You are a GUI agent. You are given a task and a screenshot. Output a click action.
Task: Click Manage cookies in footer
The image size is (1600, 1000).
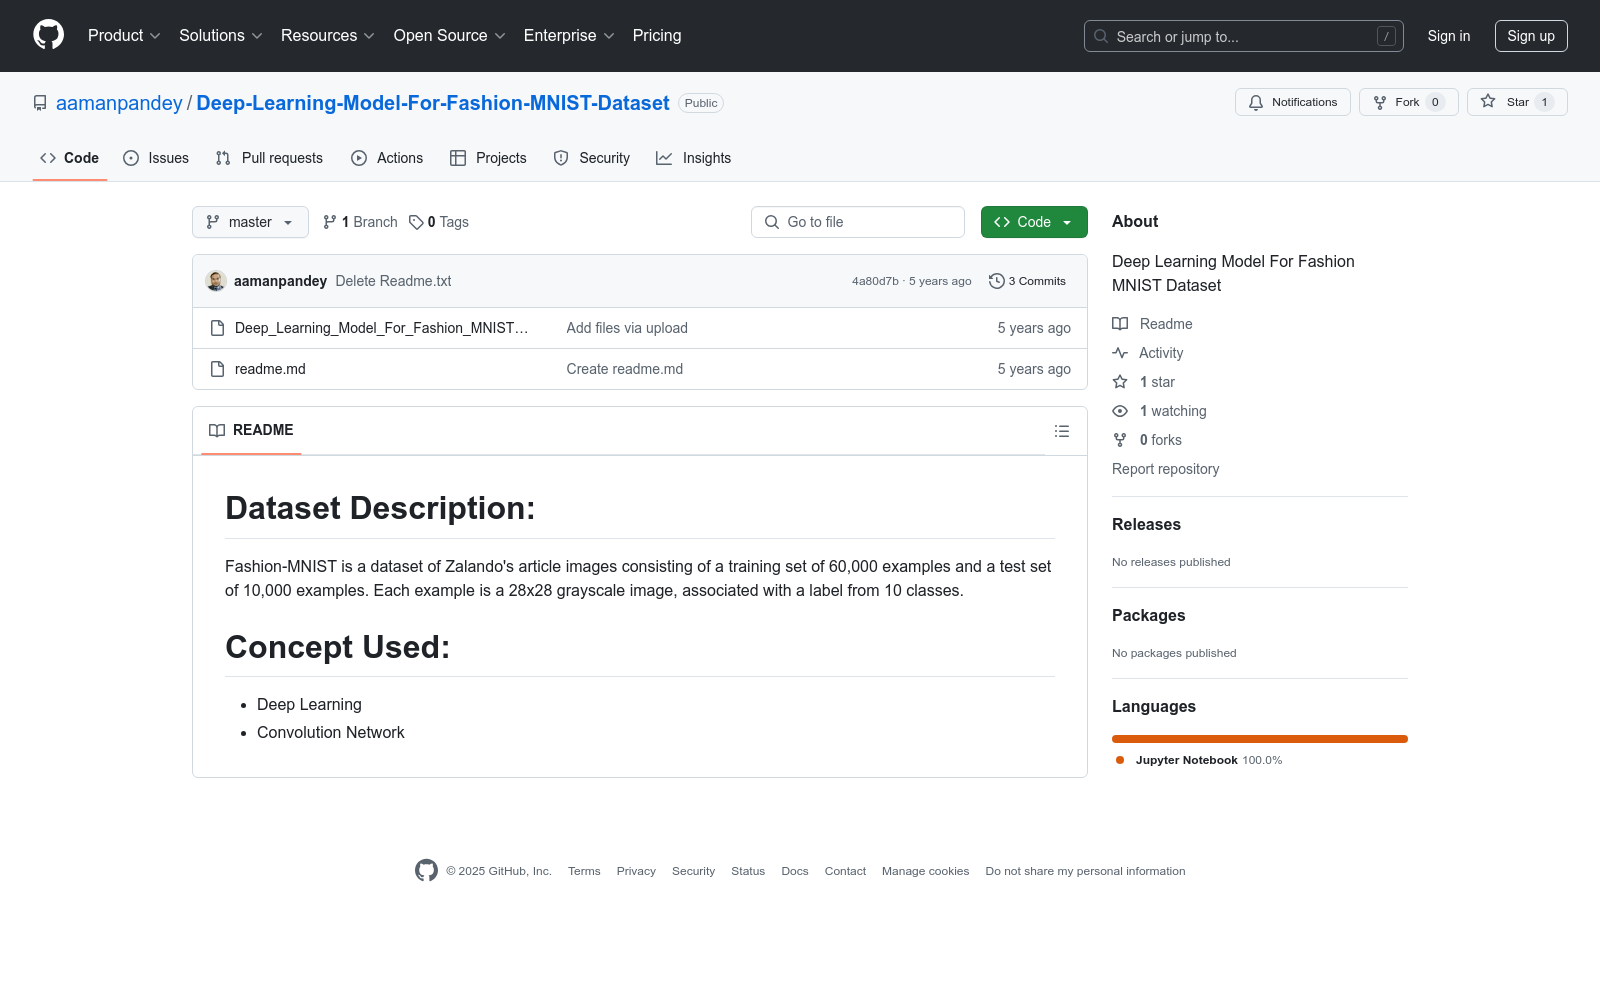pos(925,871)
